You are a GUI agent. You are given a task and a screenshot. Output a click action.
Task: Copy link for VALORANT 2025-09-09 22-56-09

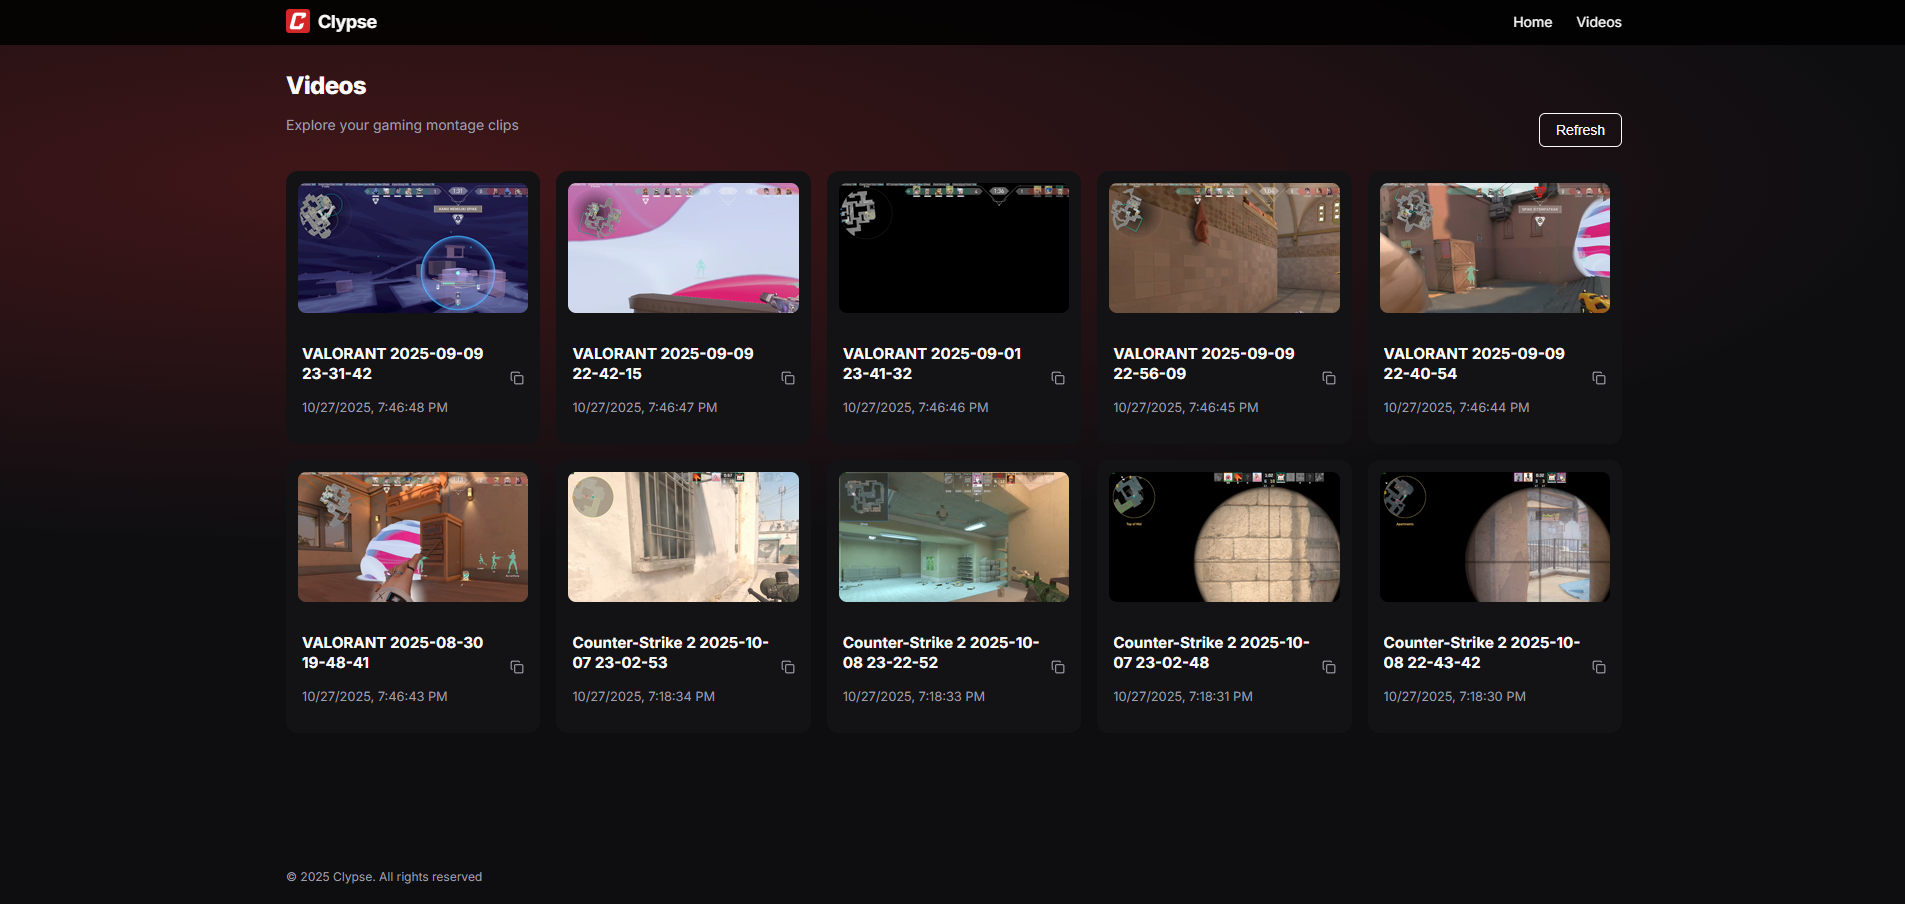pos(1329,378)
